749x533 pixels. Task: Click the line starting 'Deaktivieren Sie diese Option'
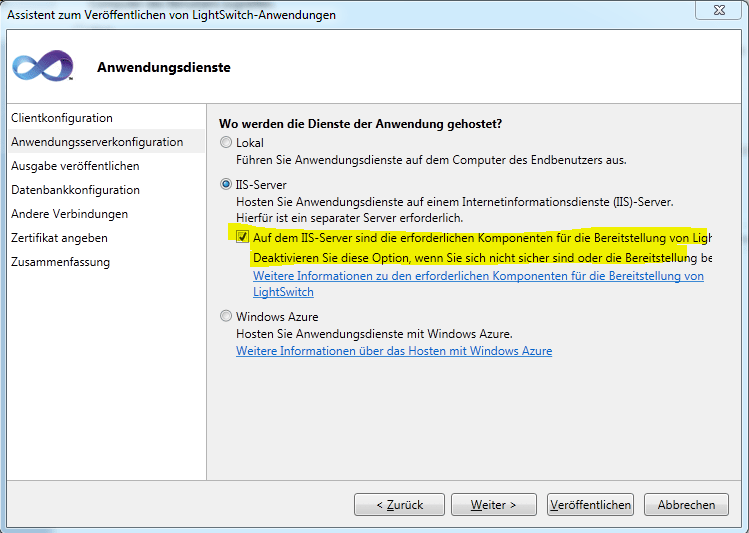click(x=482, y=258)
